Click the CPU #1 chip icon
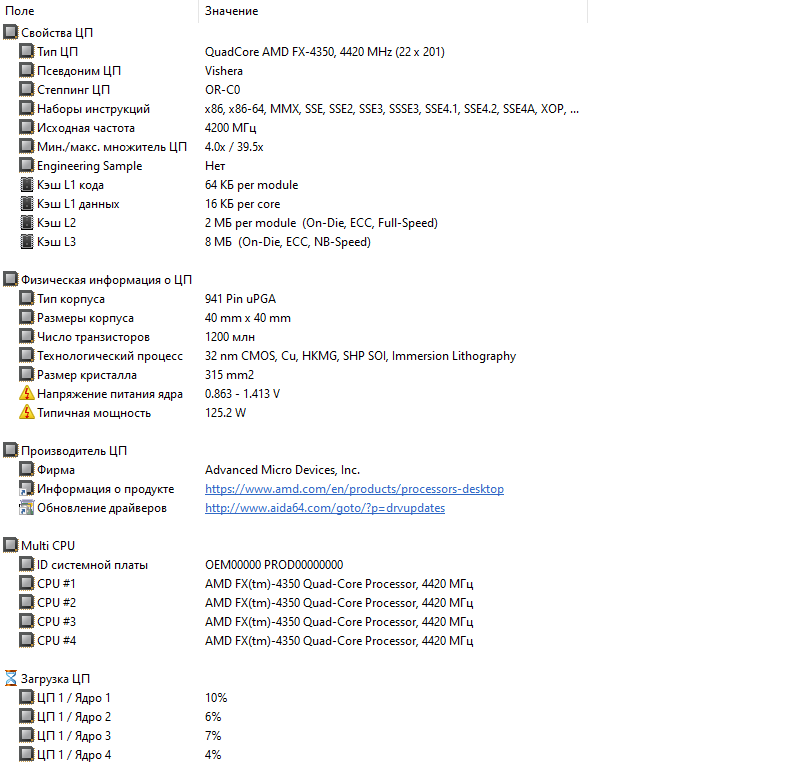Screen dimensions: 786x783 pos(27,583)
